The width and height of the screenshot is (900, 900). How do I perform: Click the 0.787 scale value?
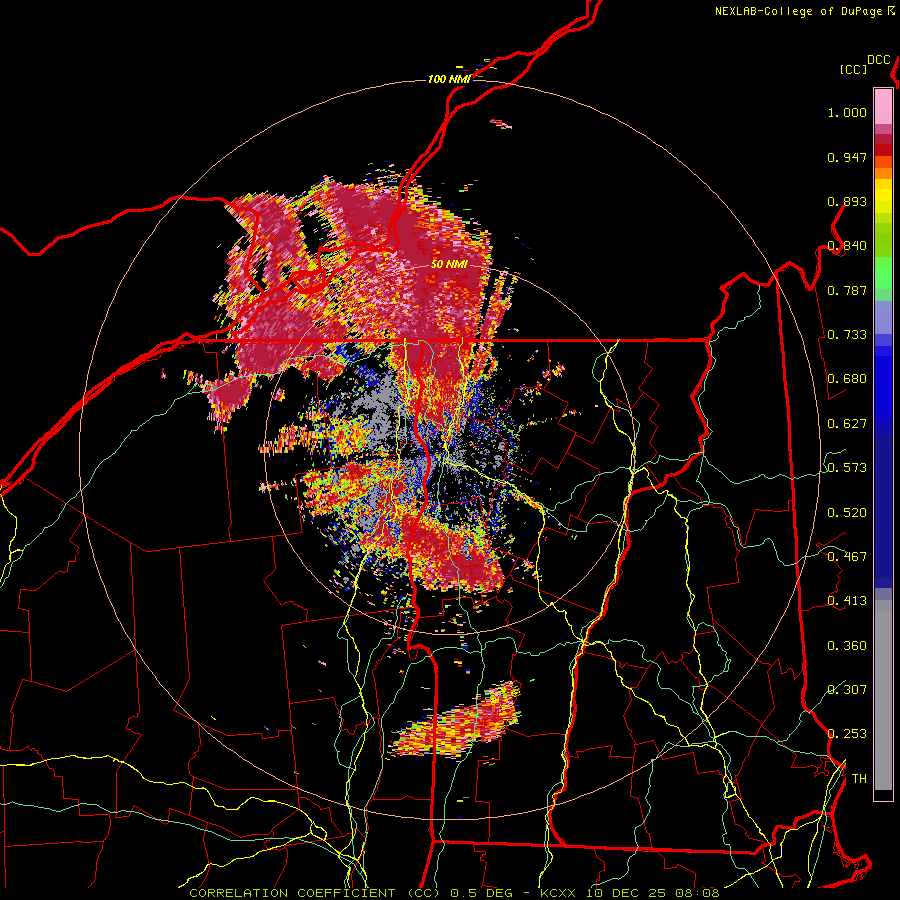click(x=847, y=290)
